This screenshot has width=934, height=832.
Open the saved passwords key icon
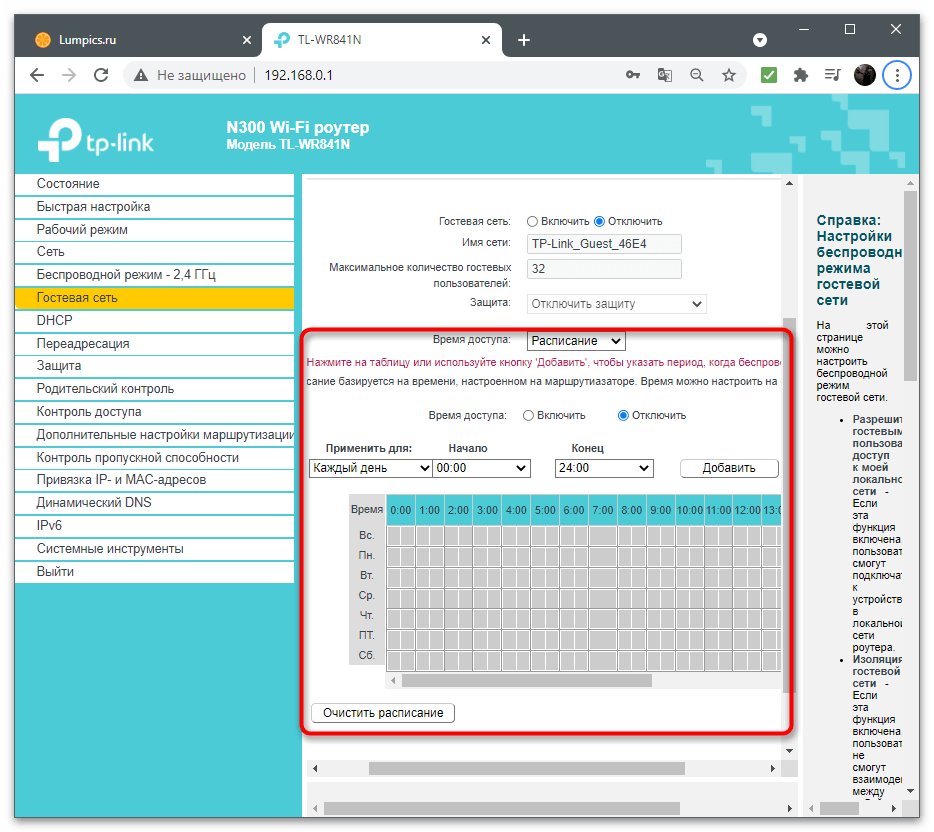point(633,75)
